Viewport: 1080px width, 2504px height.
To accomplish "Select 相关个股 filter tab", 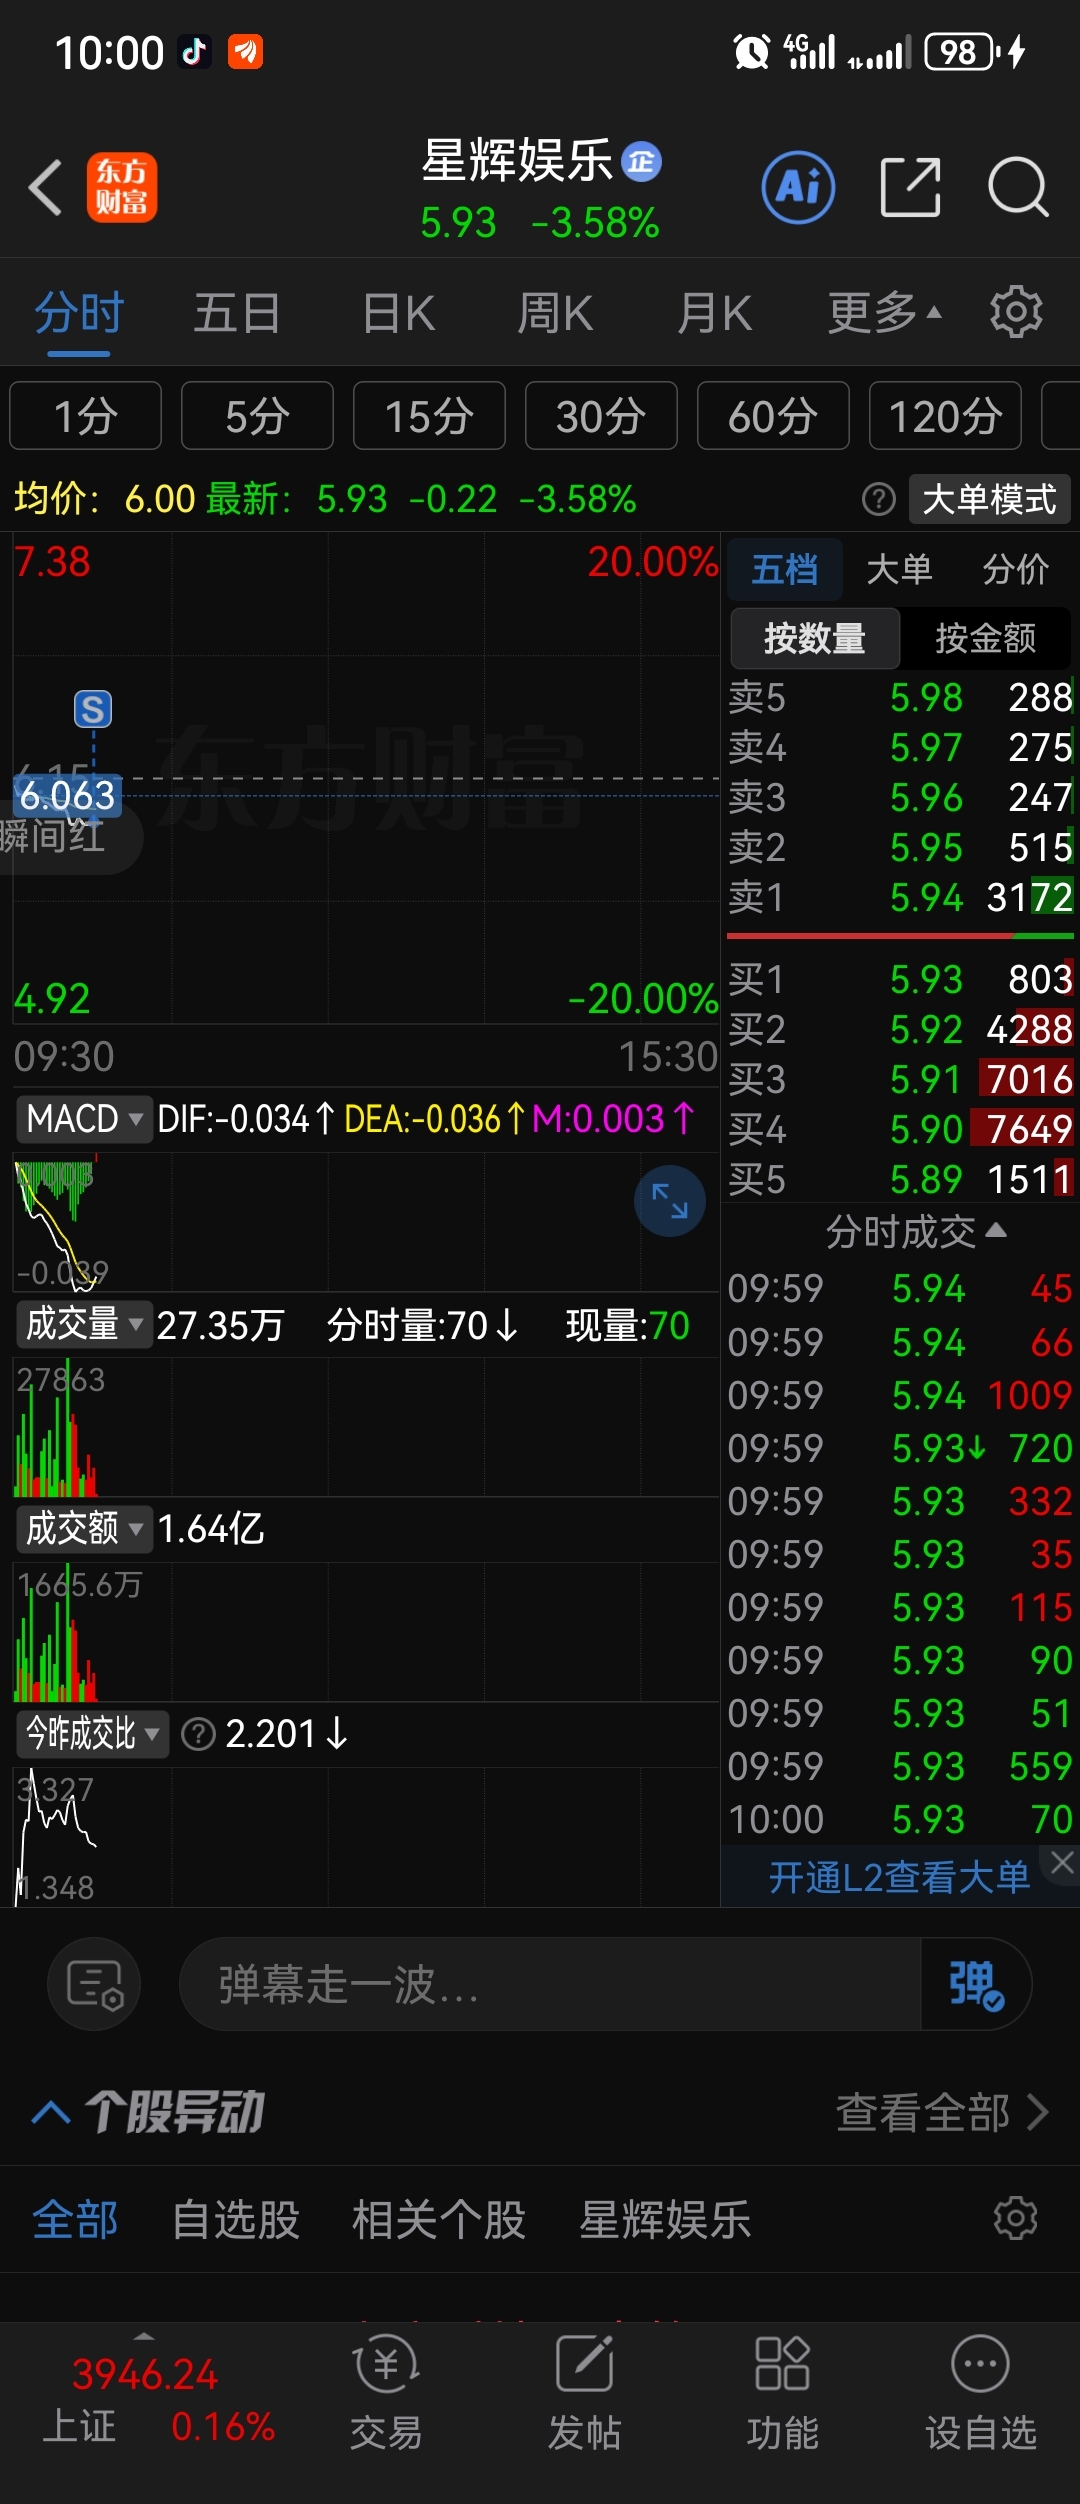I will coord(439,2219).
